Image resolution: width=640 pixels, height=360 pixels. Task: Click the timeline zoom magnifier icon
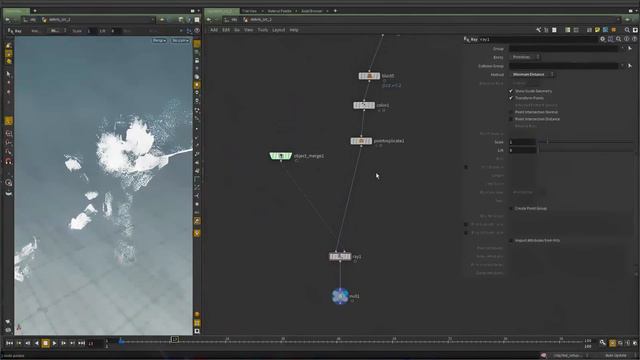(602, 343)
